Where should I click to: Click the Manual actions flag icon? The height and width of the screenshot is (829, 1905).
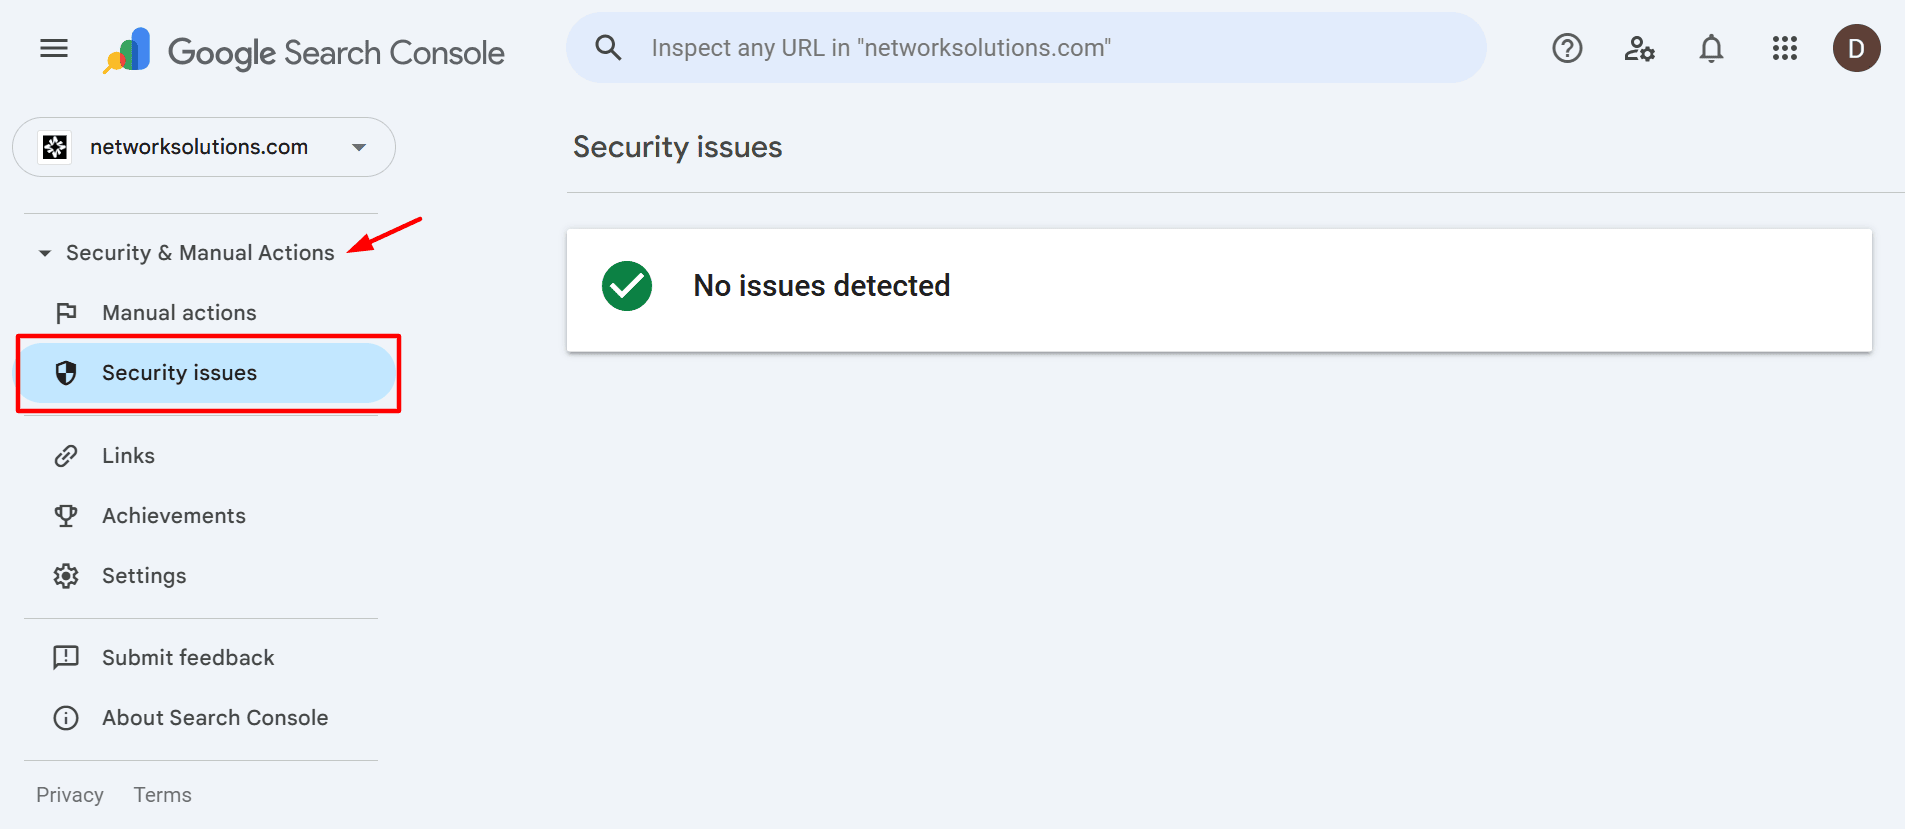point(66,312)
